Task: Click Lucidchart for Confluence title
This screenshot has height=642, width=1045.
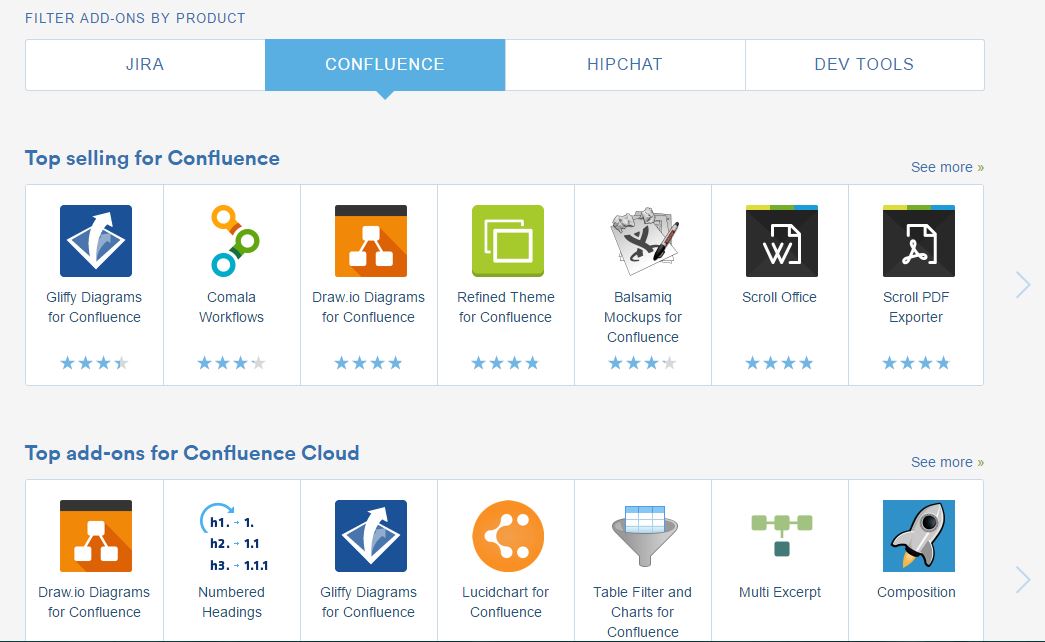Action: pyautogui.click(x=506, y=602)
